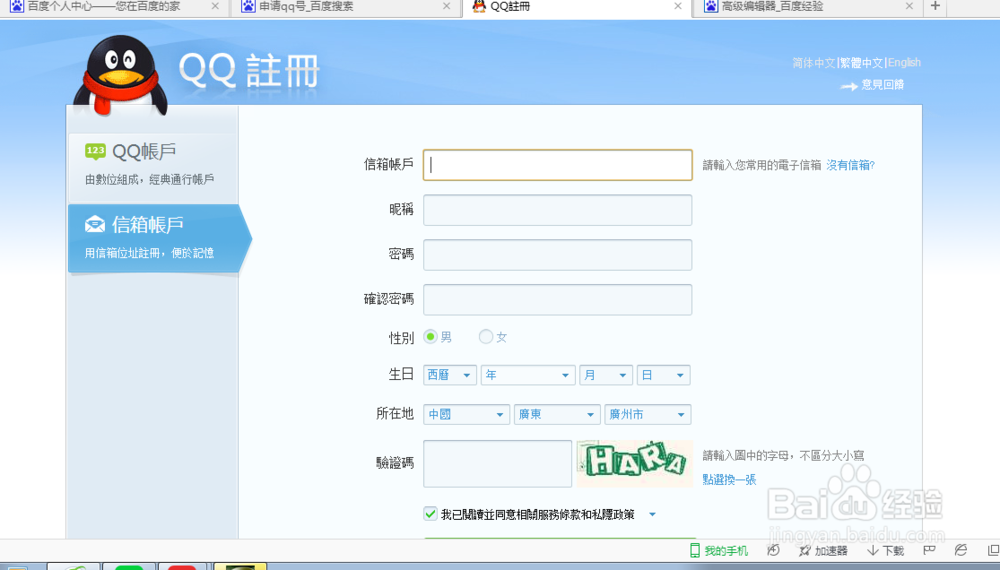This screenshot has height=570, width=1000.
Task: Click the 沒有信箱? link
Action: pos(851,165)
